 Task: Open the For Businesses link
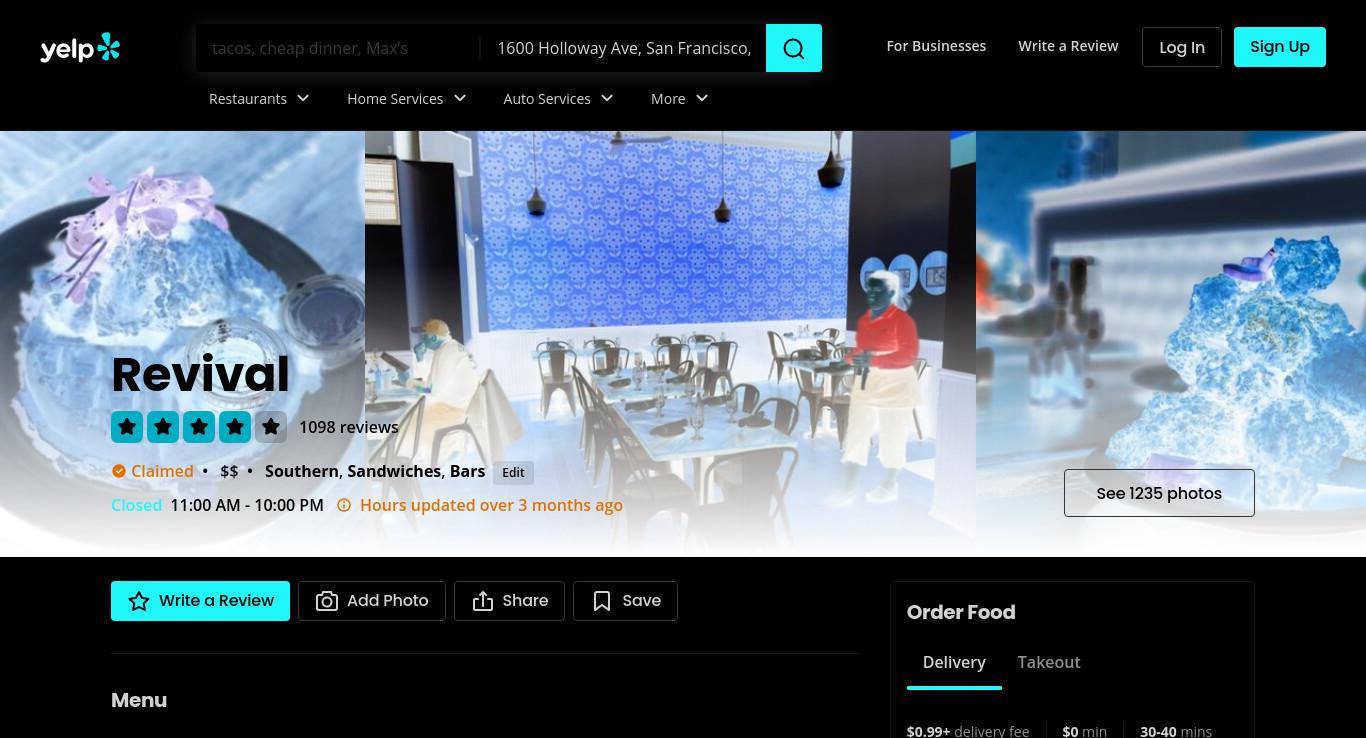[x=936, y=46]
